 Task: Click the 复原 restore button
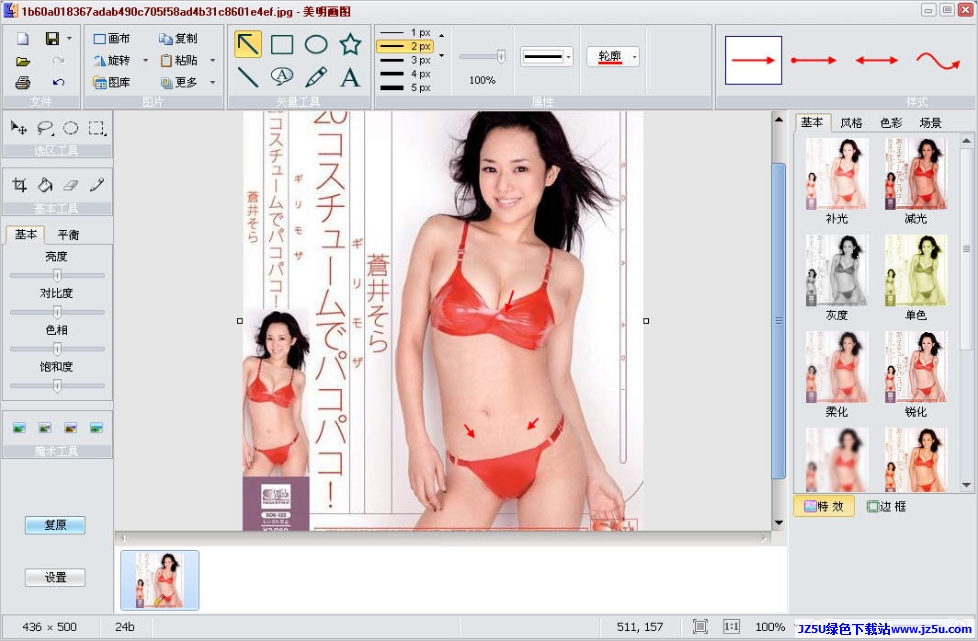(x=55, y=525)
